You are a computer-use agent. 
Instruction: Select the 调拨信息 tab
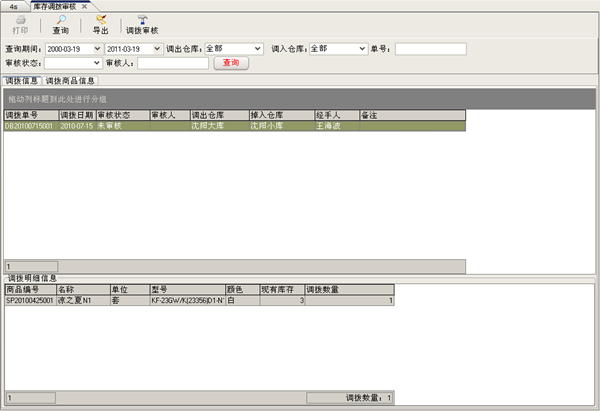tap(21, 80)
